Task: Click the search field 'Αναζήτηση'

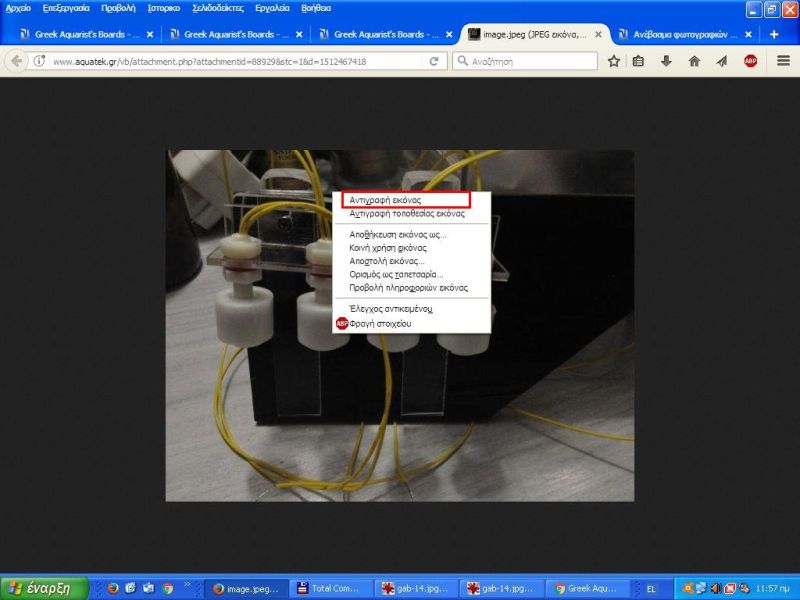Action: click(x=525, y=61)
